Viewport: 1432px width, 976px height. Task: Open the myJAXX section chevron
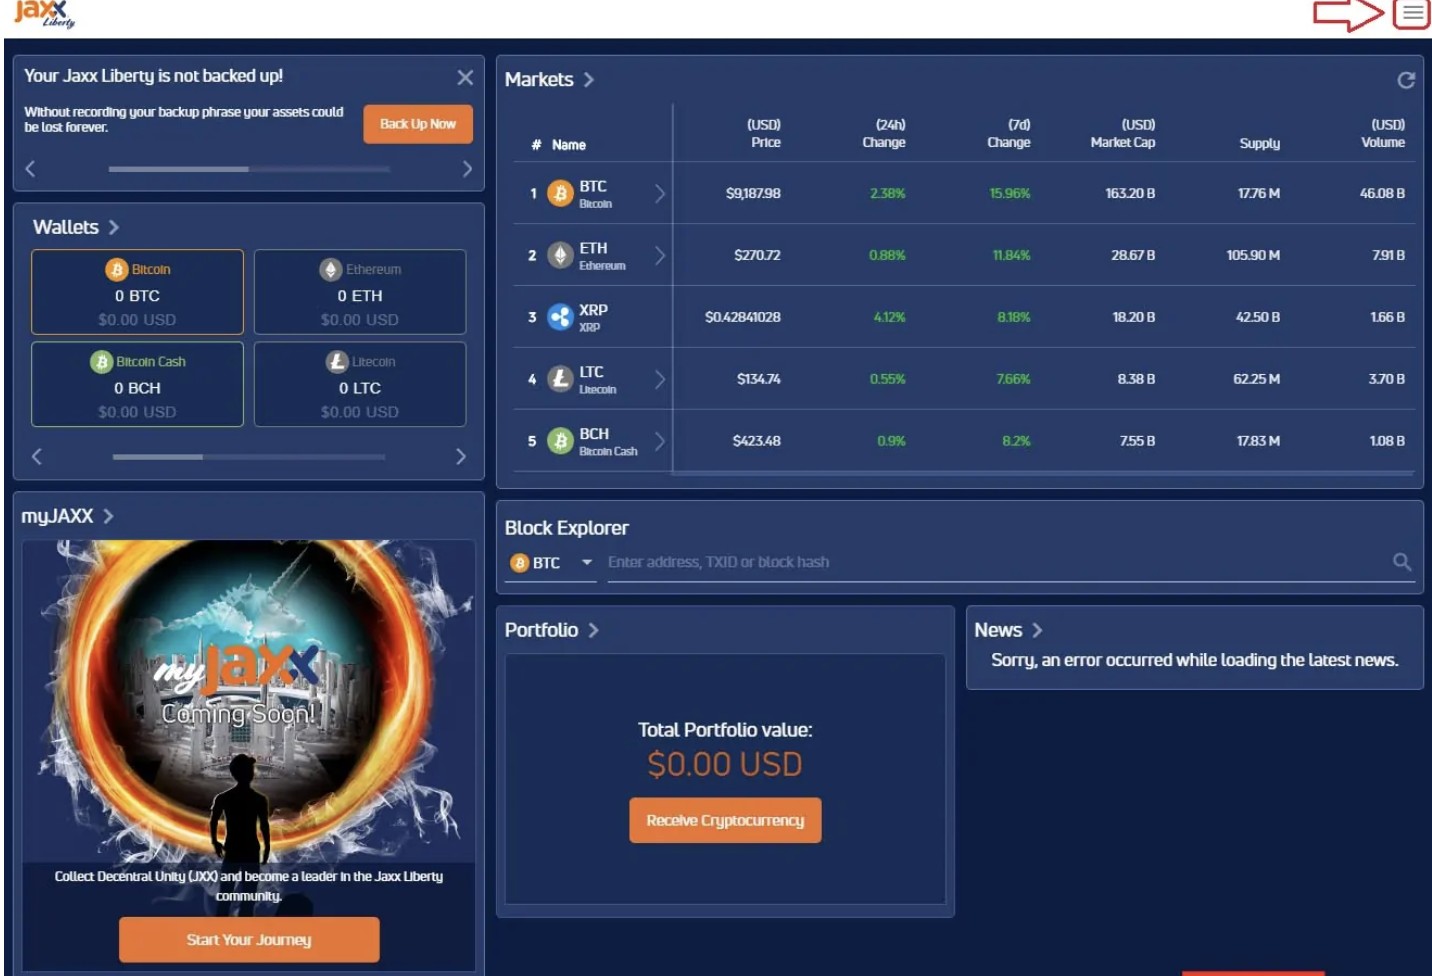(108, 516)
